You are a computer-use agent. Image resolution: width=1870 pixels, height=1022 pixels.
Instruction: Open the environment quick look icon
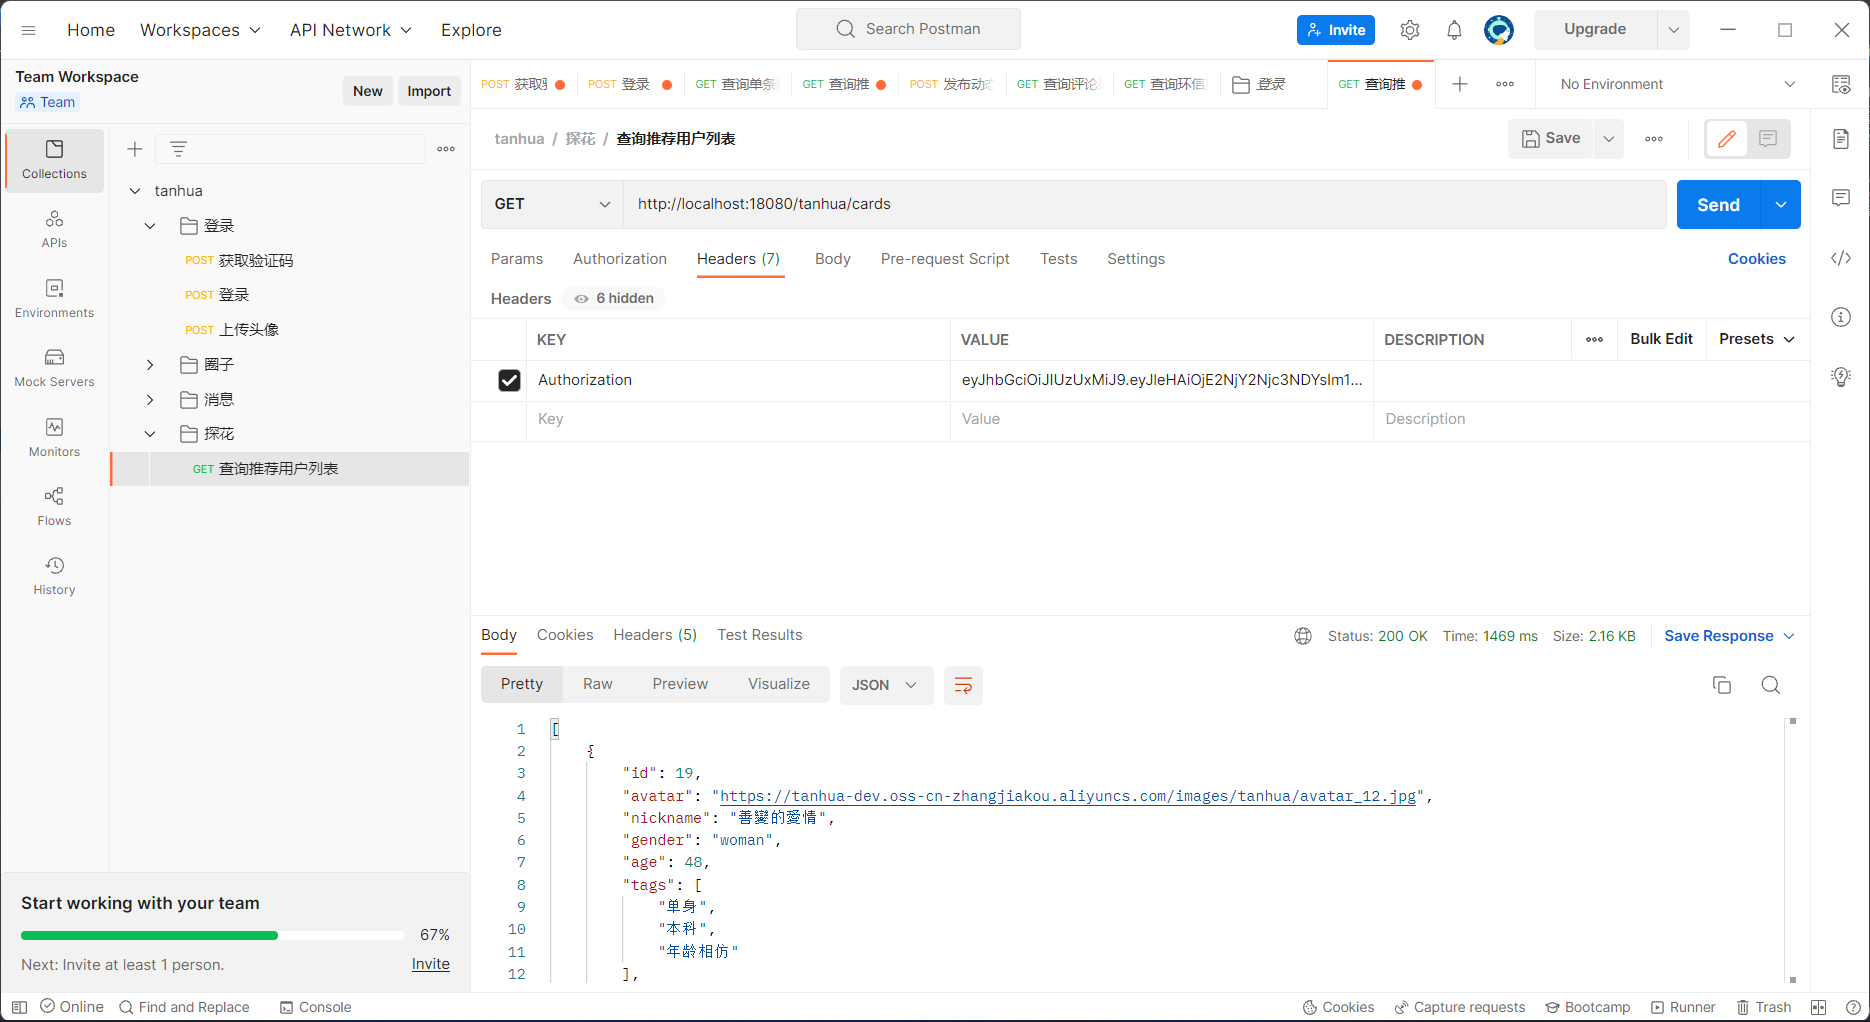(x=1841, y=84)
